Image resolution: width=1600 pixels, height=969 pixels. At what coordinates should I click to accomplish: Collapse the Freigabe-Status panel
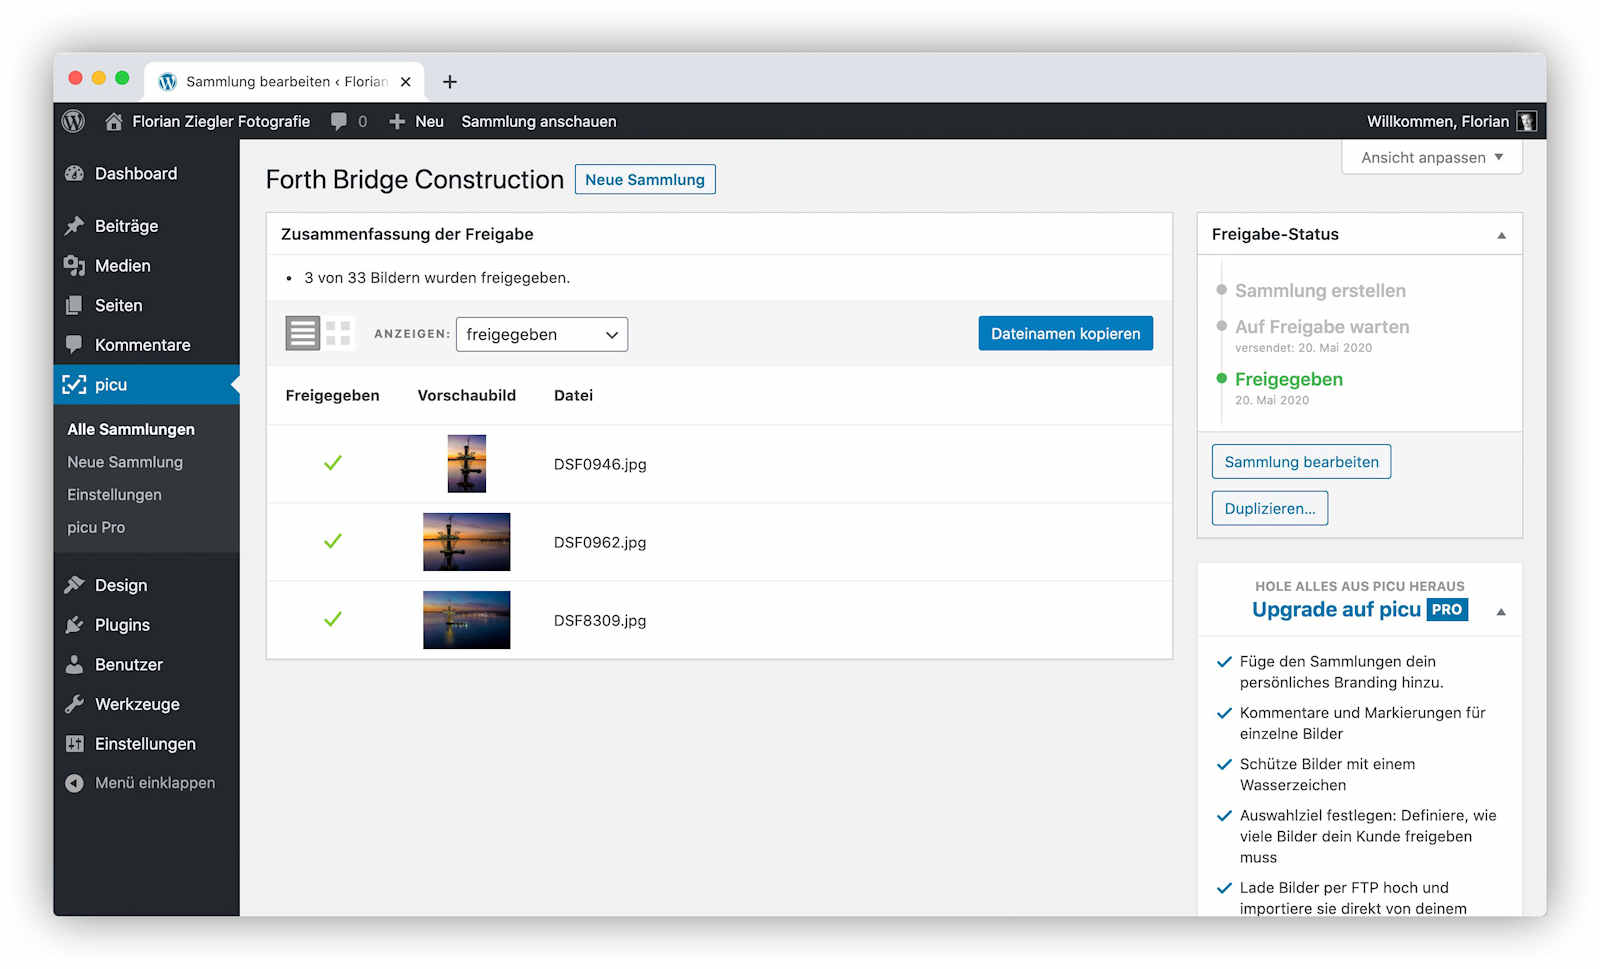[1500, 235]
